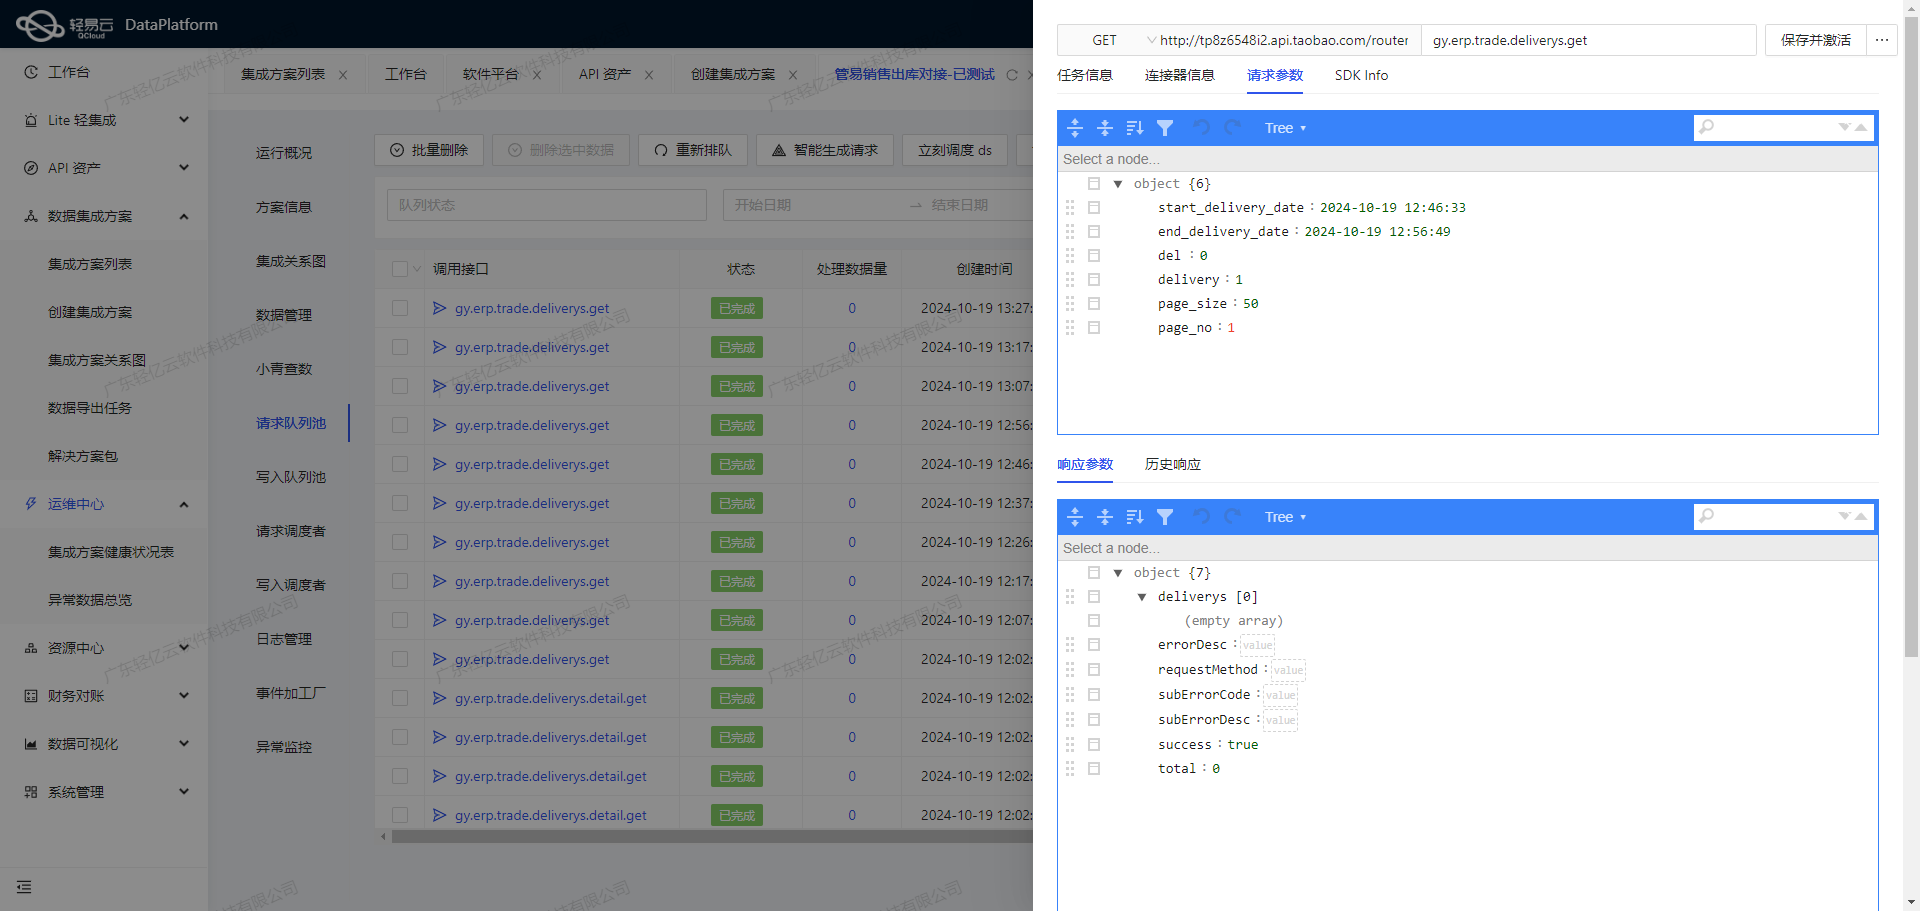Image resolution: width=1920 pixels, height=911 pixels.
Task: Collapse the sidebar with bottom menu icon
Action: point(24,887)
